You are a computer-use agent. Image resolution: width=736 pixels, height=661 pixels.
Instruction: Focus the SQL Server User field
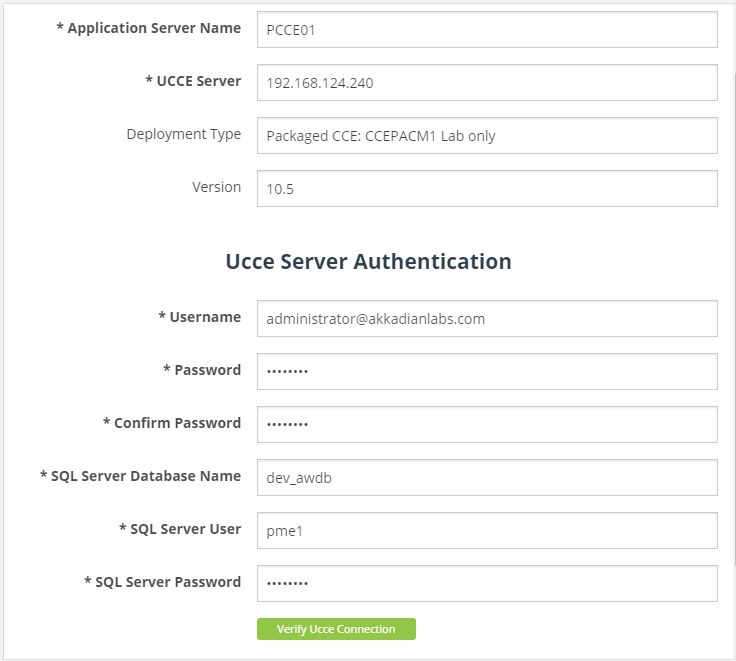pyautogui.click(x=487, y=531)
